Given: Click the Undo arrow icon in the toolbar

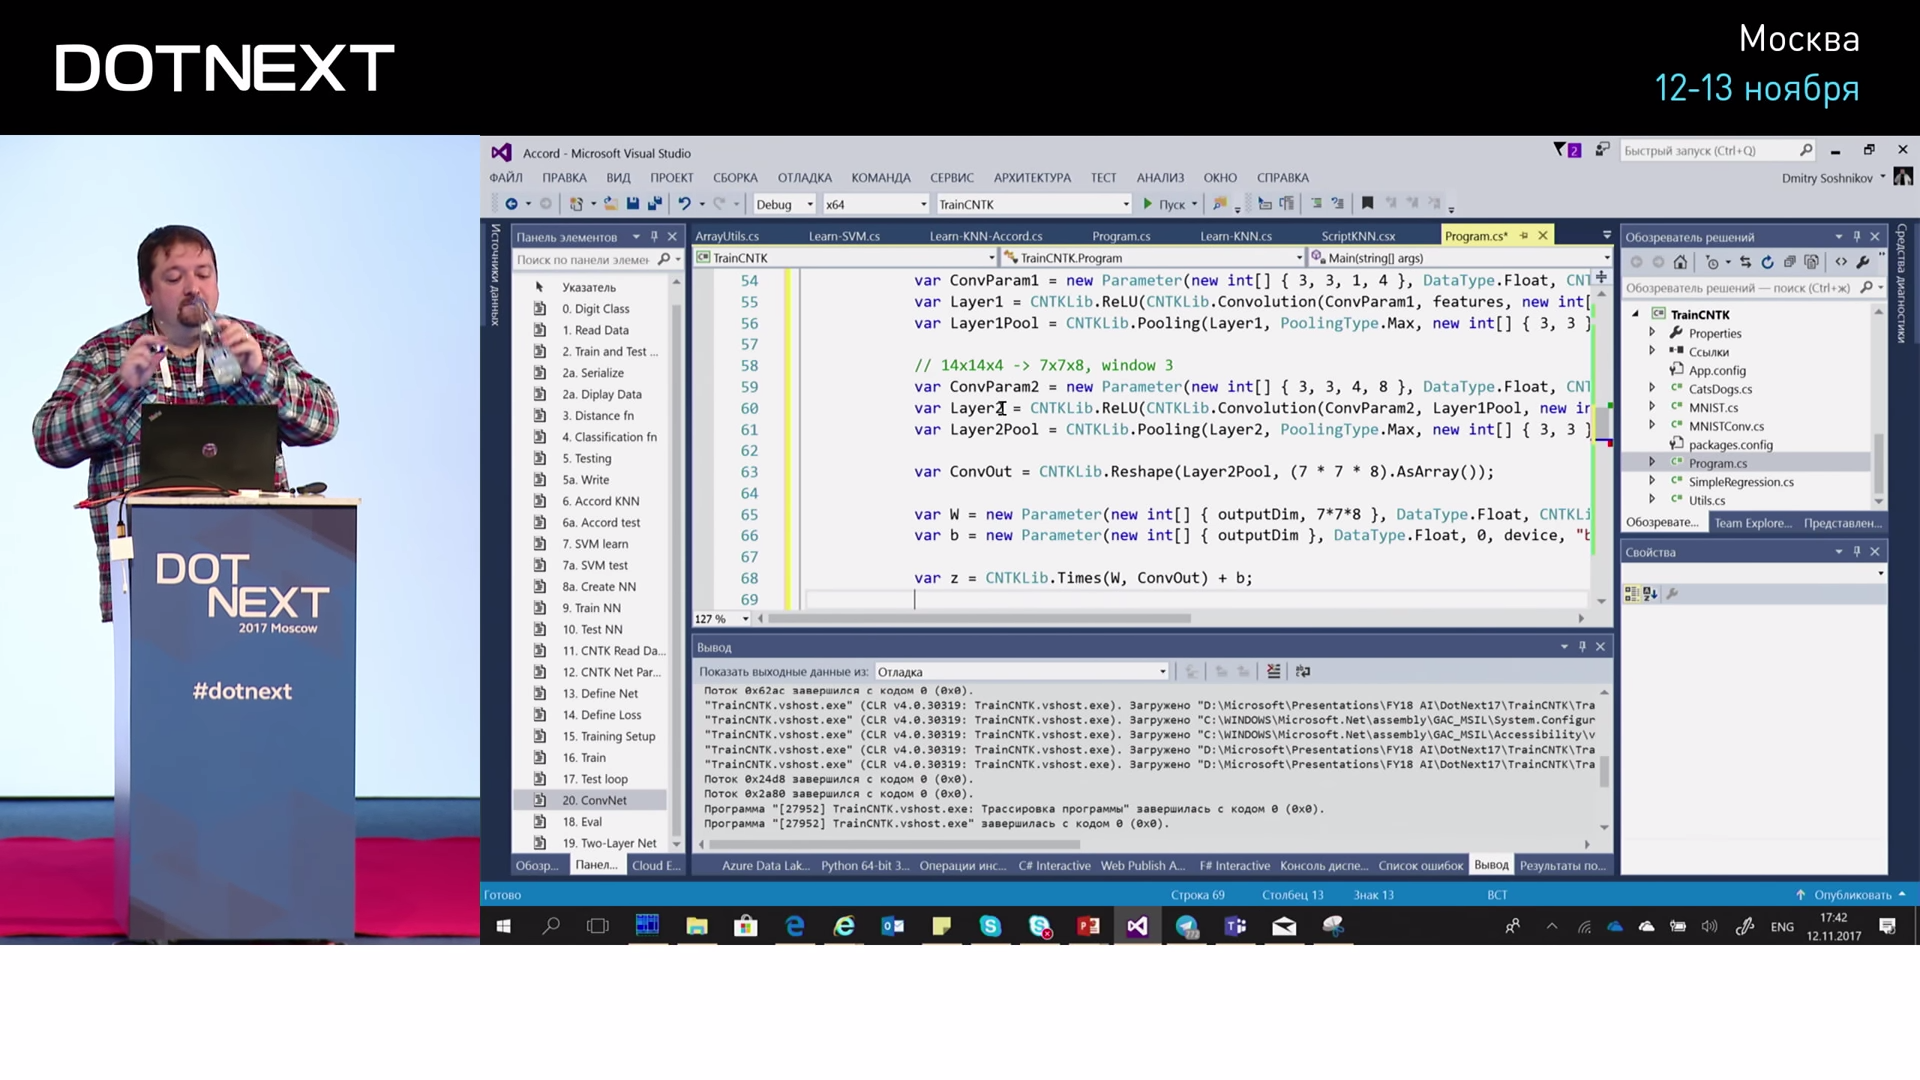Looking at the screenshot, I should (684, 204).
